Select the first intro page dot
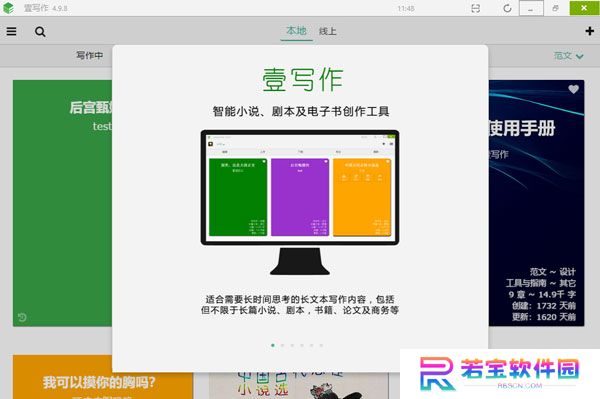600x399 pixels. click(273, 345)
